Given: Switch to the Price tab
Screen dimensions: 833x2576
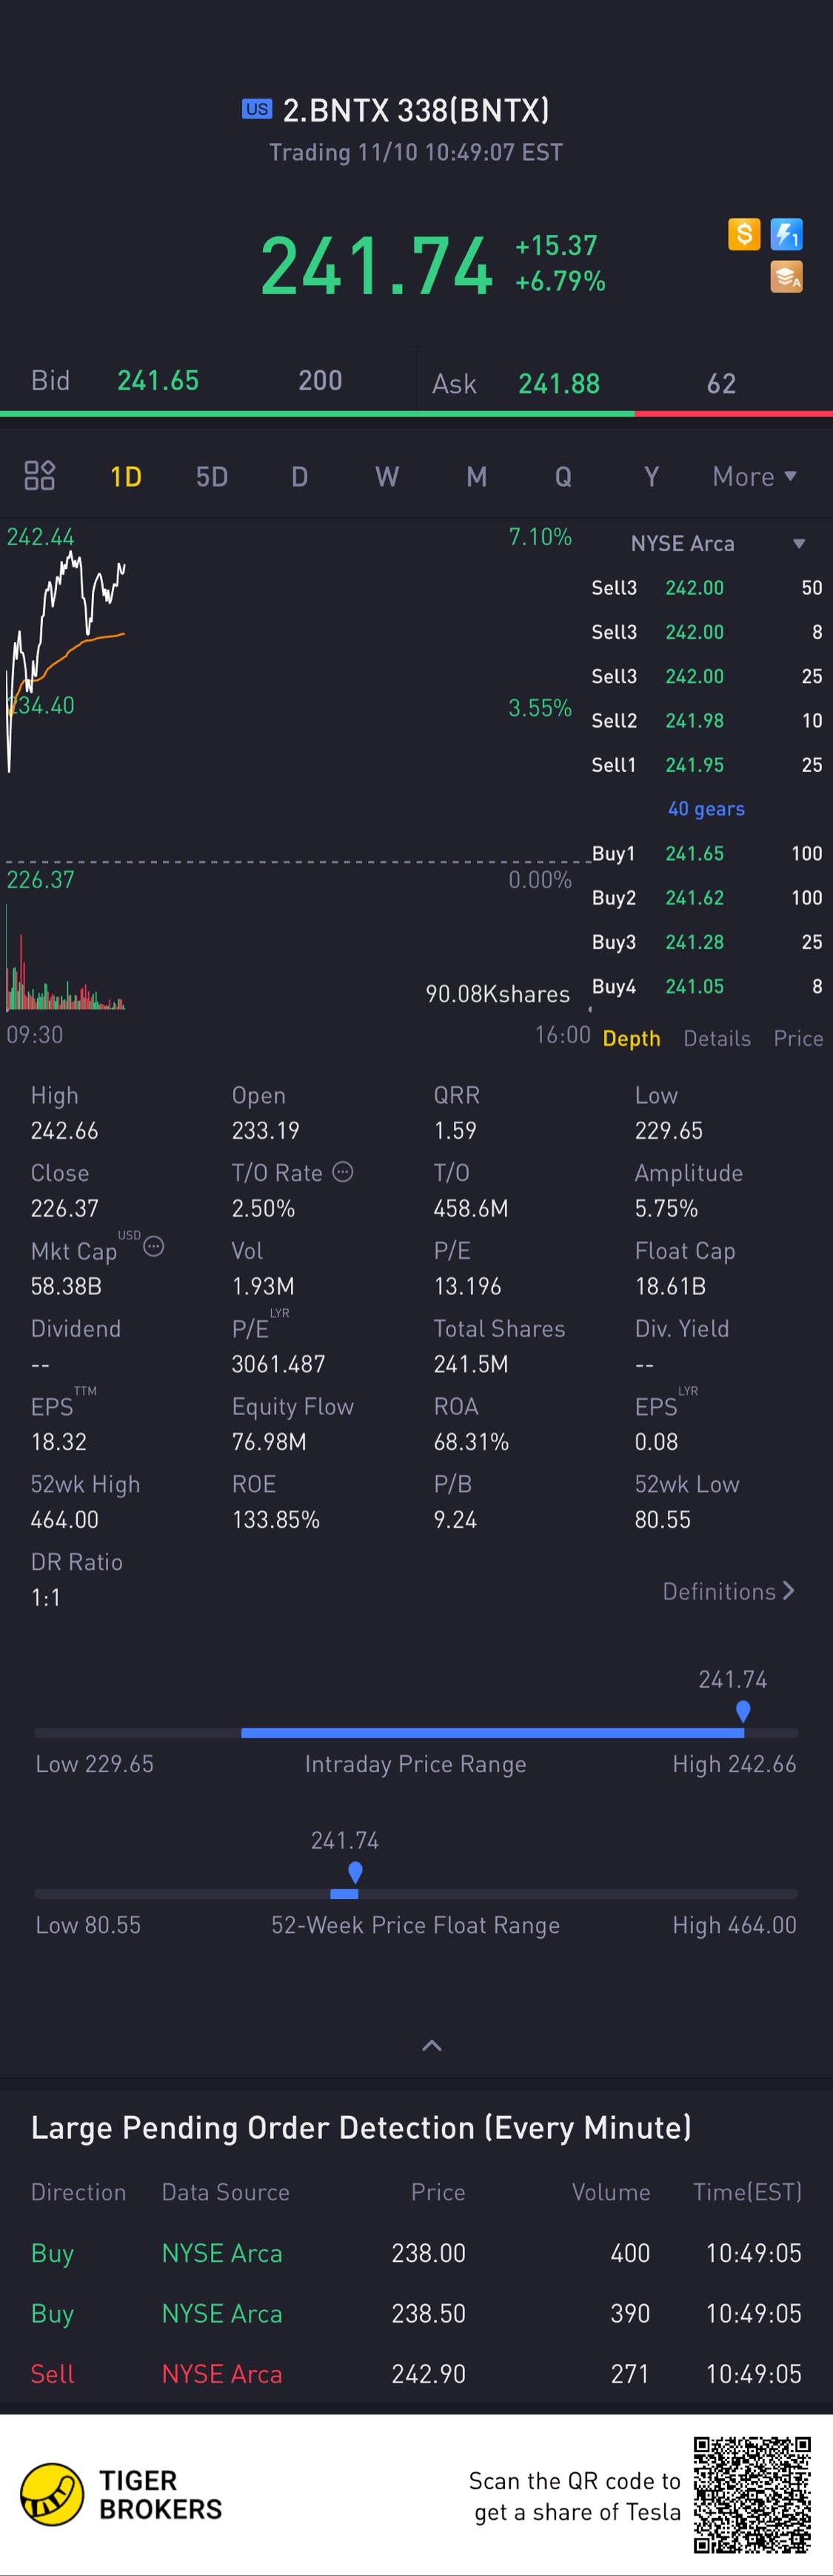Looking at the screenshot, I should coord(798,1038).
